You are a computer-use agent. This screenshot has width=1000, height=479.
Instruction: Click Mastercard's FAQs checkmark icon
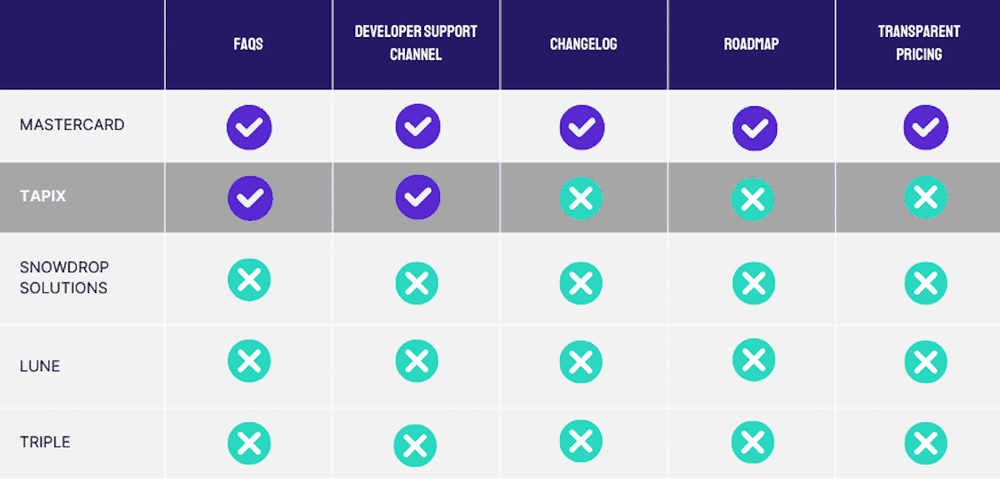coord(249,127)
